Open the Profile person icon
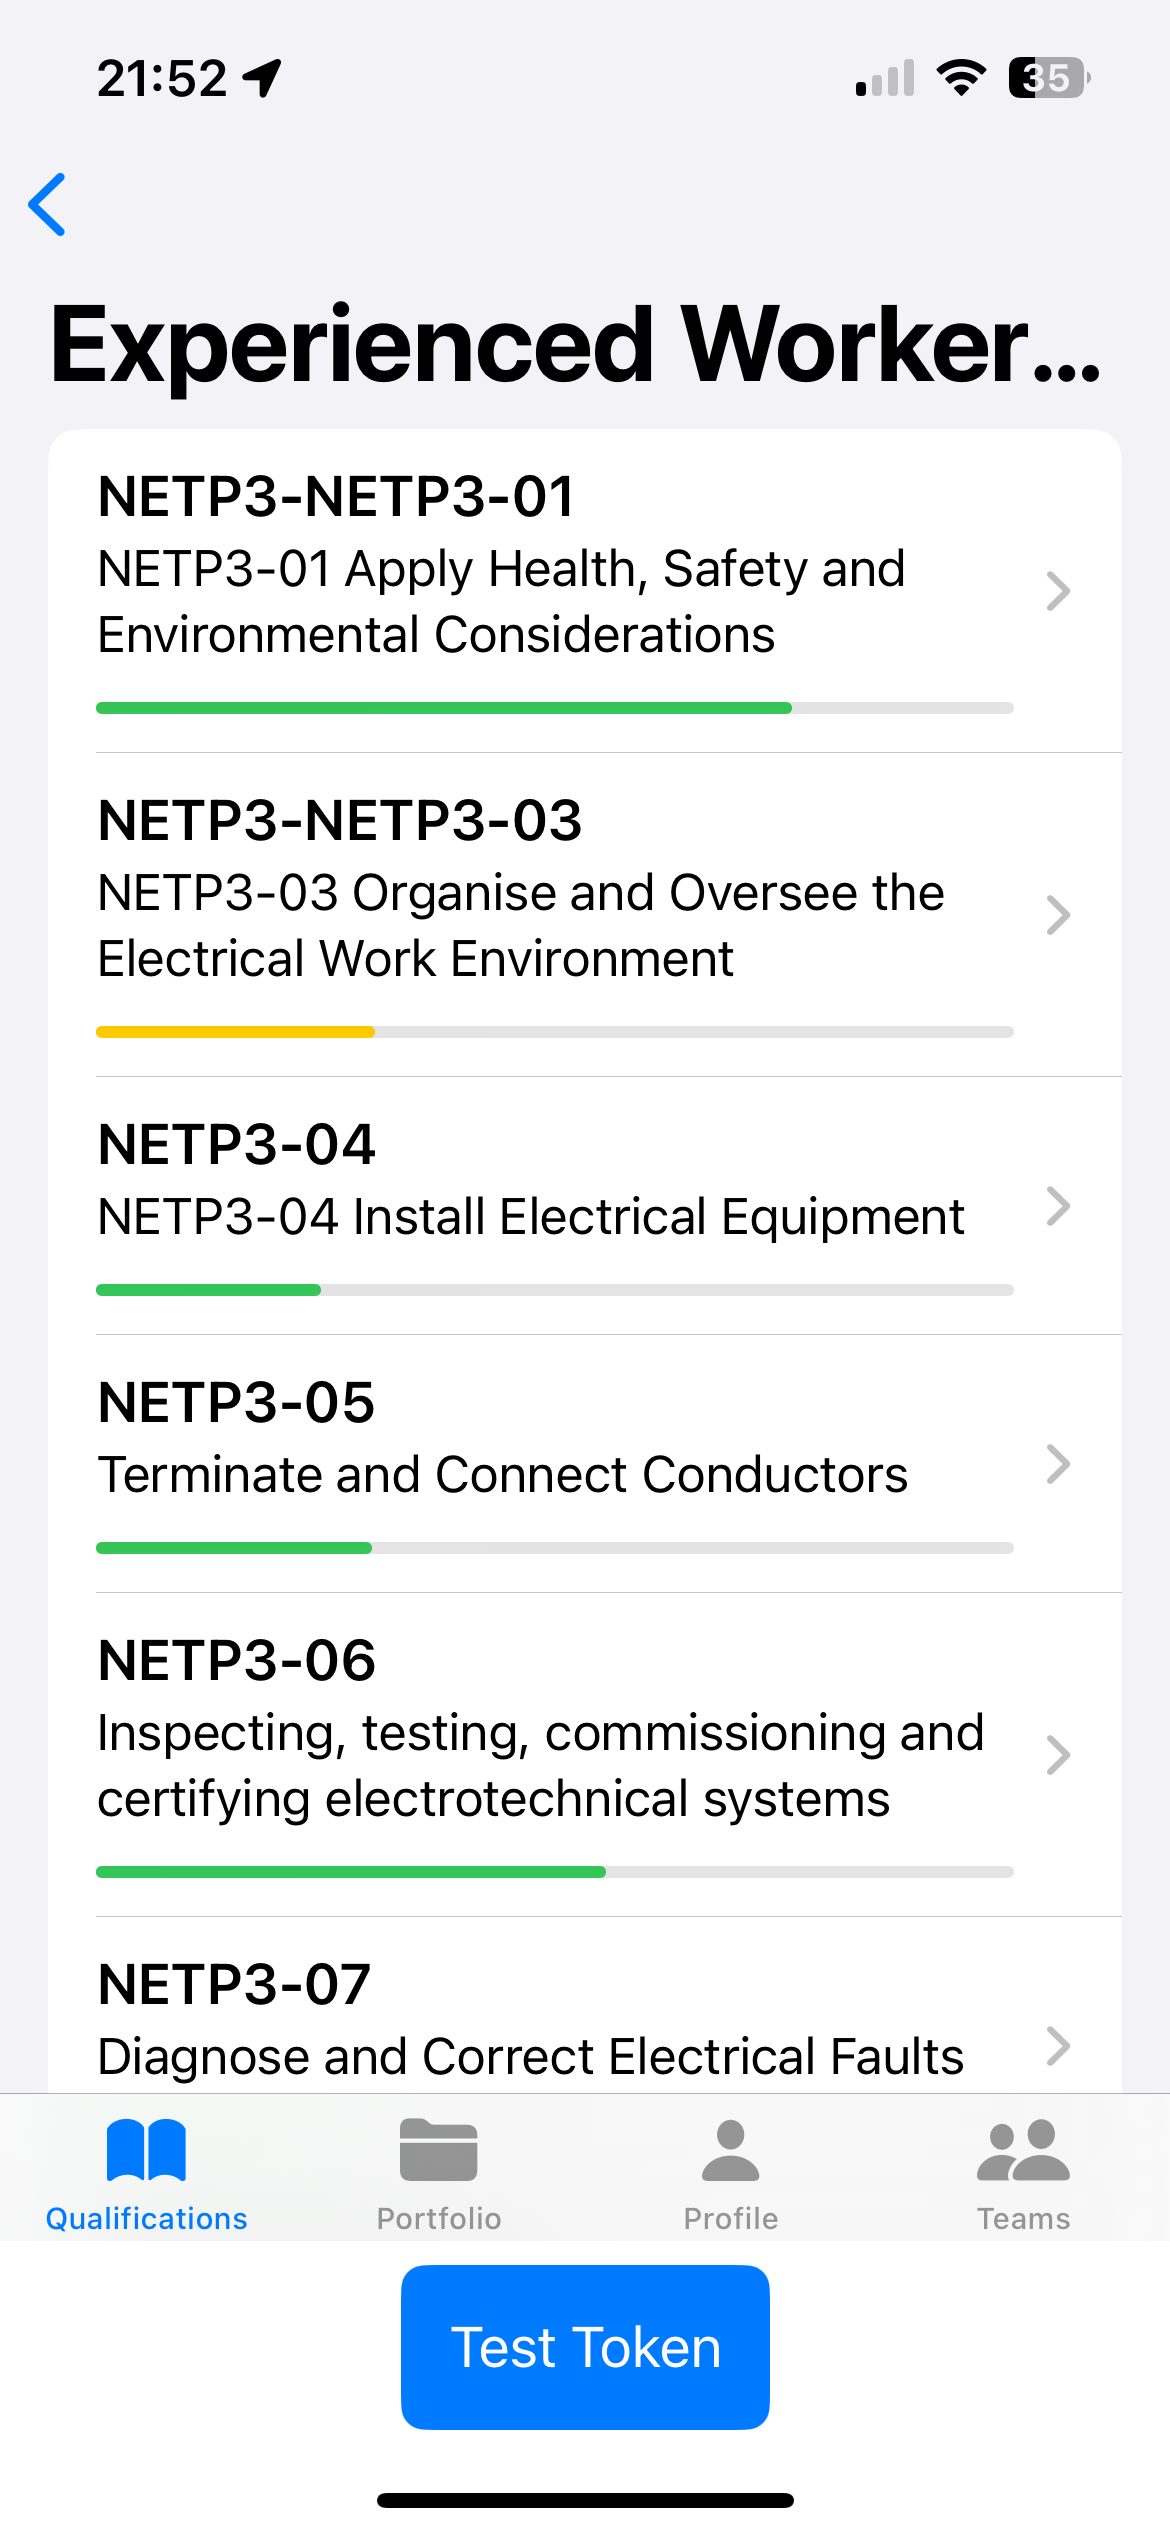The height and width of the screenshot is (2532, 1170). (730, 2150)
